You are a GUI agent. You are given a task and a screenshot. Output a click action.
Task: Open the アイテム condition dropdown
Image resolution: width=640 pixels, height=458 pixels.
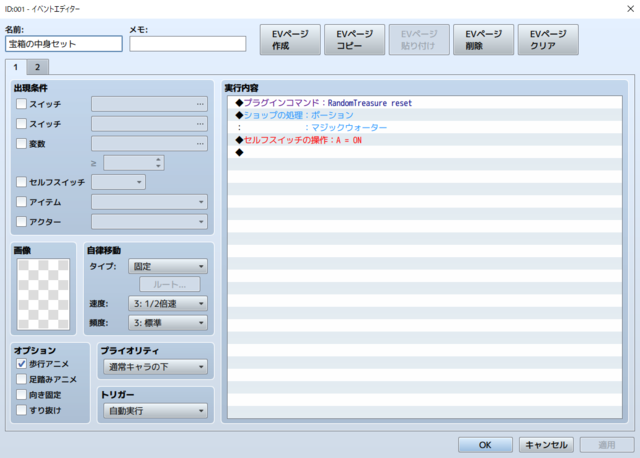tap(149, 202)
